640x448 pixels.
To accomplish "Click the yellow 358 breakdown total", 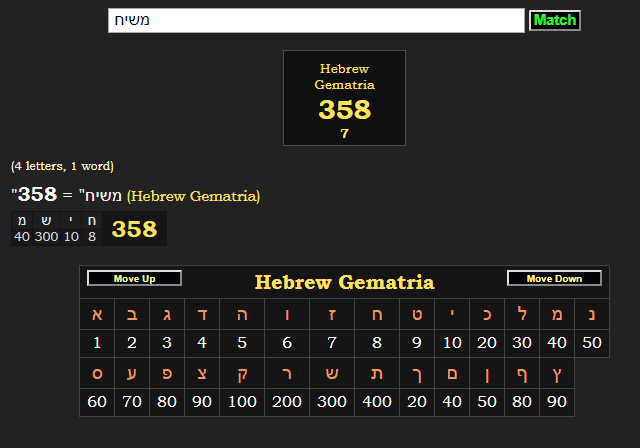I will 134,229.
